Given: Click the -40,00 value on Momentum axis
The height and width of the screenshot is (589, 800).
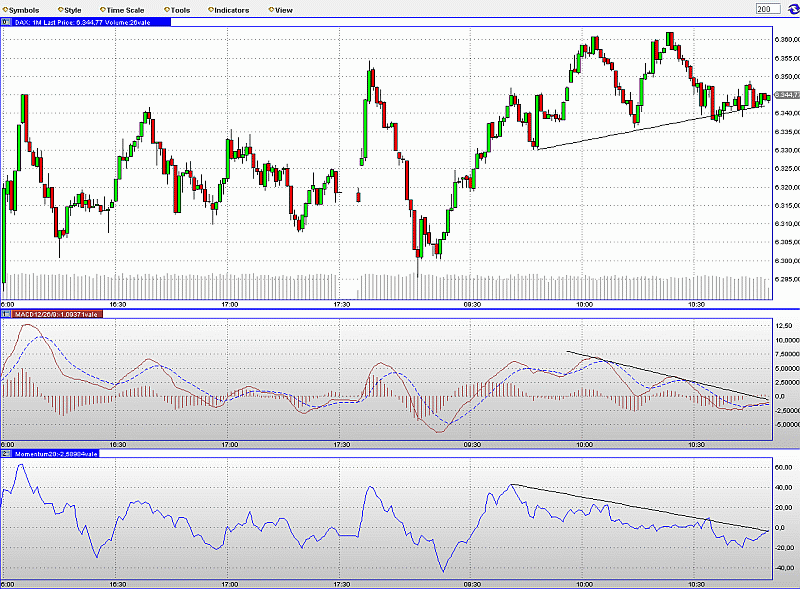Looking at the screenshot, I should coord(784,568).
